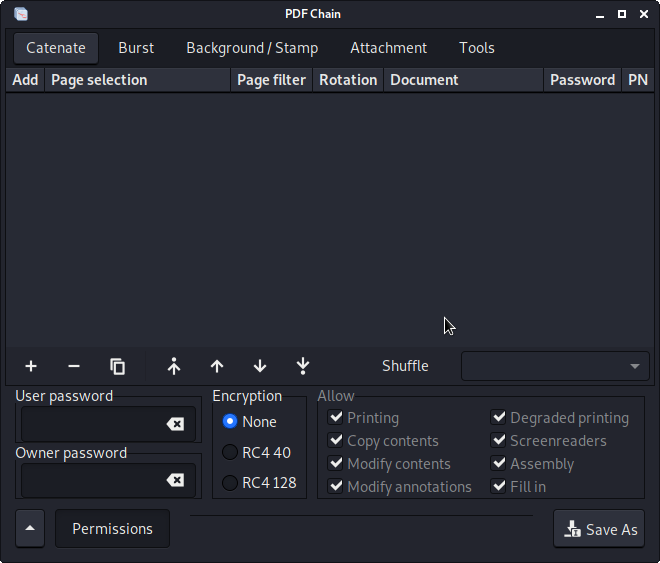The image size is (660, 563).
Task: Click Rotation column header
Action: (348, 80)
